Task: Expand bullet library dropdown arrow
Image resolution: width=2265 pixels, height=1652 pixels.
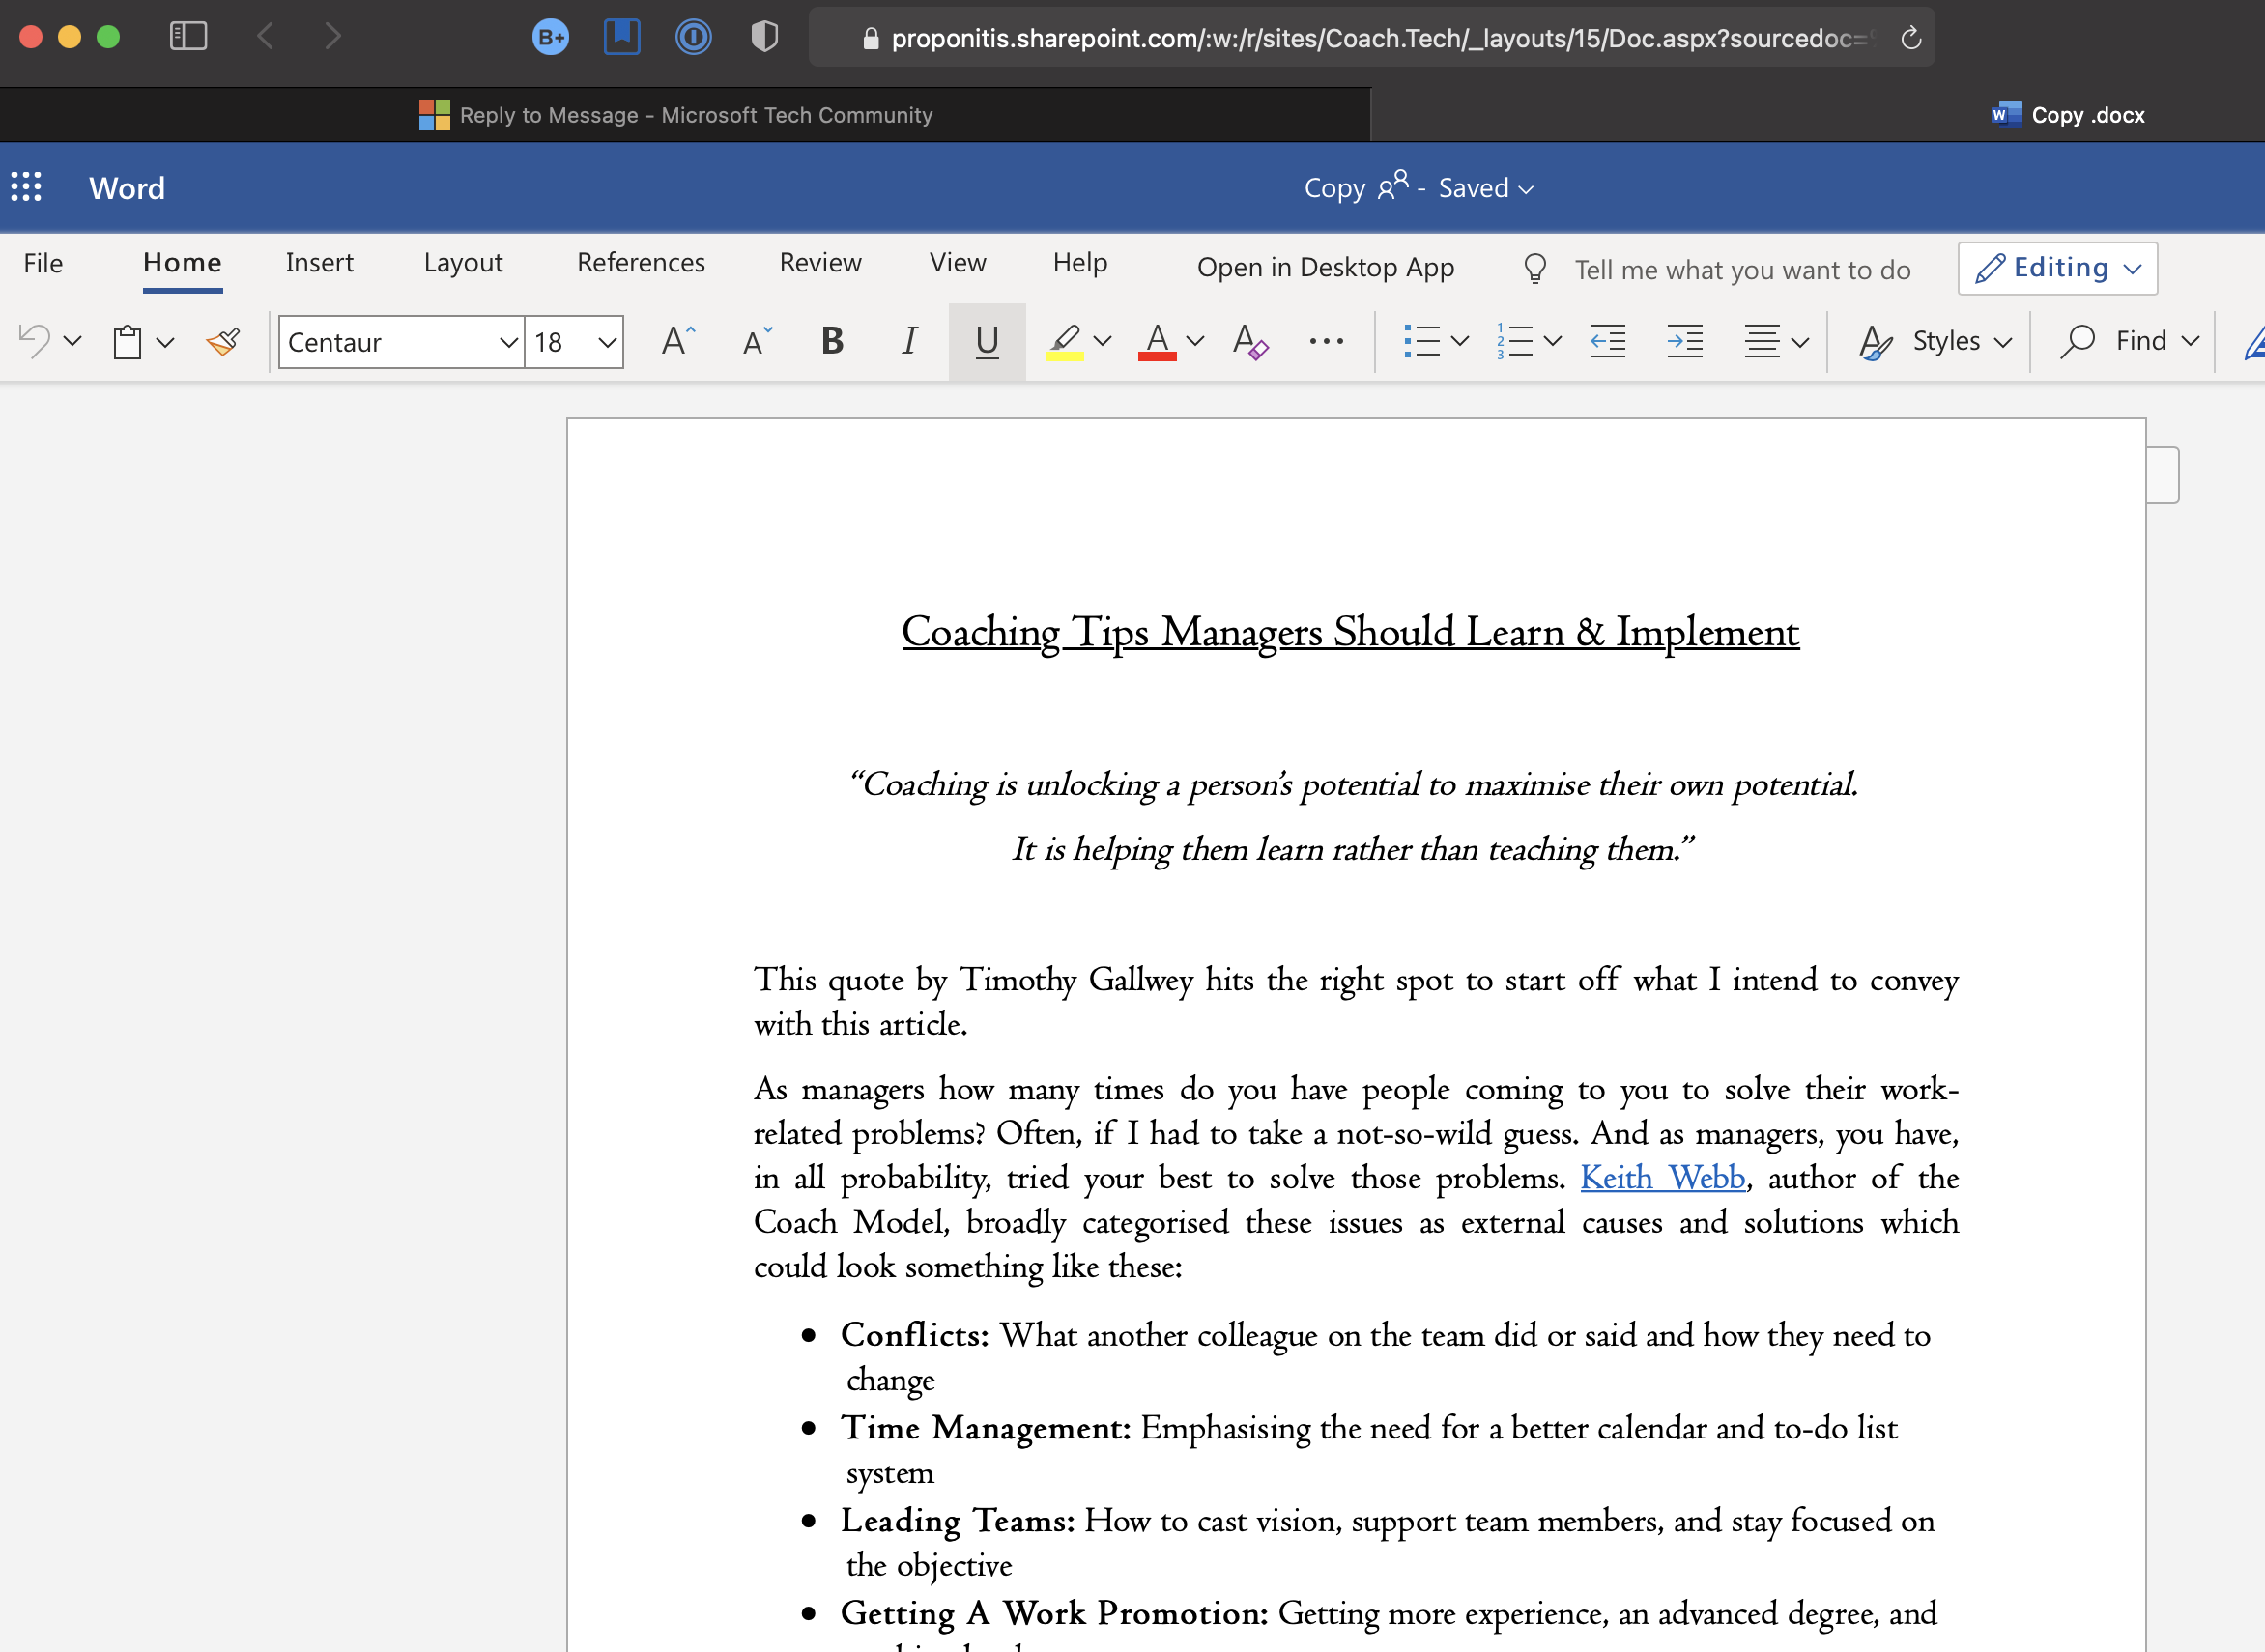Action: 1460,341
